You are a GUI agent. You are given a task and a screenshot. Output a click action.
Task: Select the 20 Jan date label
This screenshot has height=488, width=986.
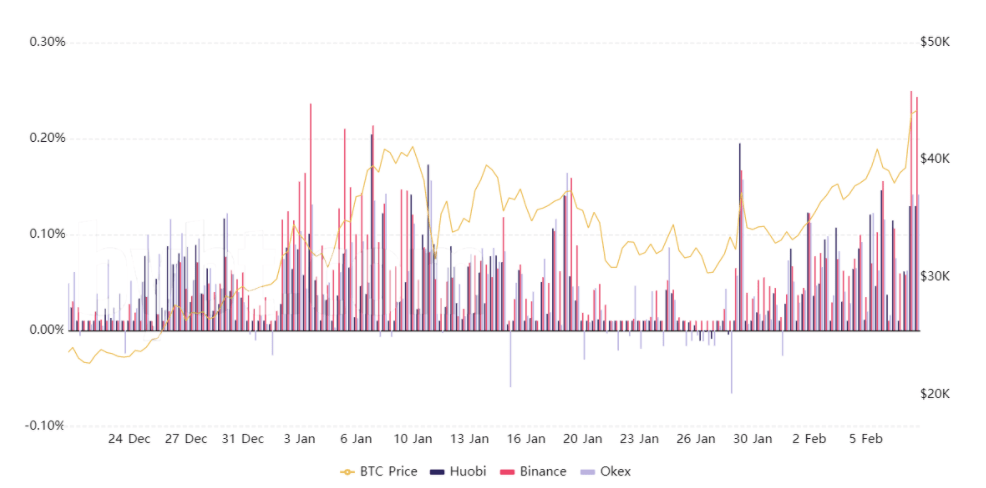[x=585, y=439]
